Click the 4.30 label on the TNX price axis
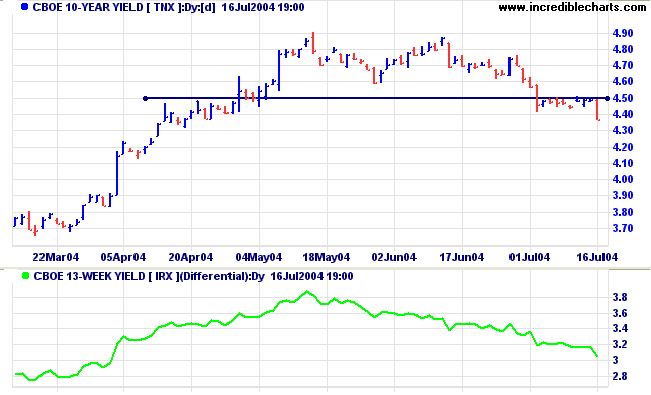 point(623,130)
